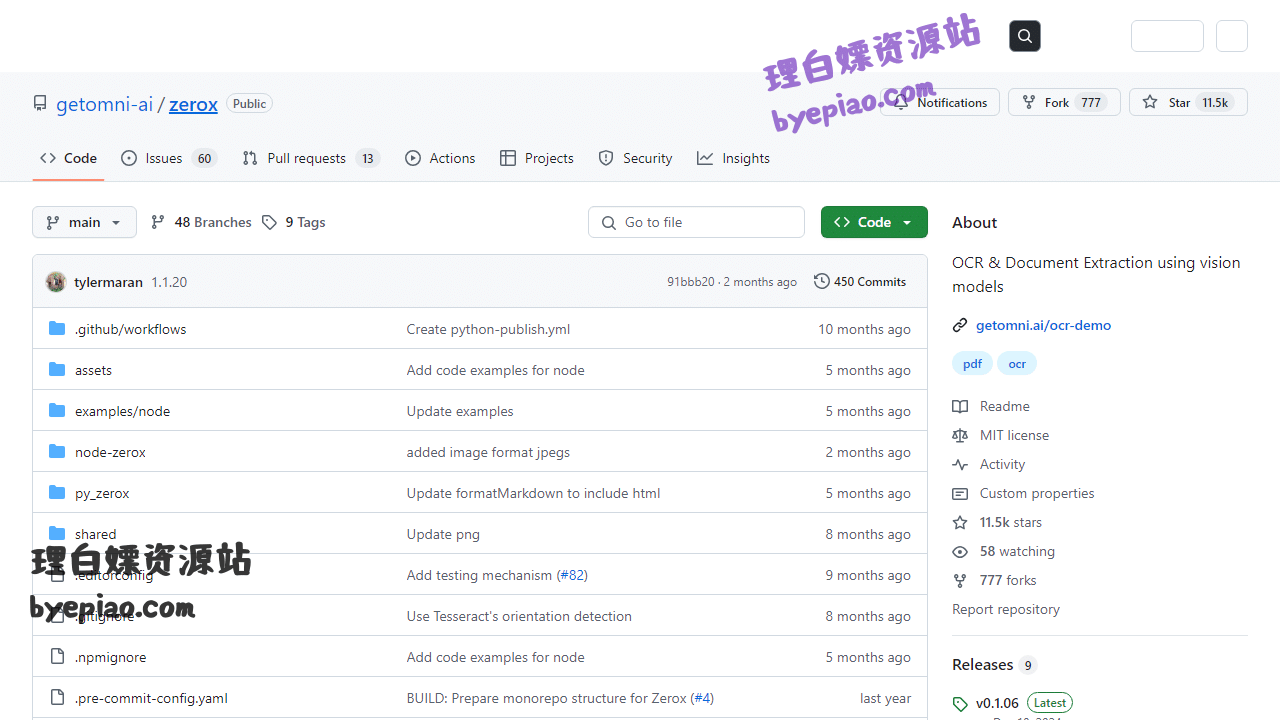Click tylermaran's avatar thumbnail
This screenshot has height=720, width=1280.
pyautogui.click(x=56, y=282)
